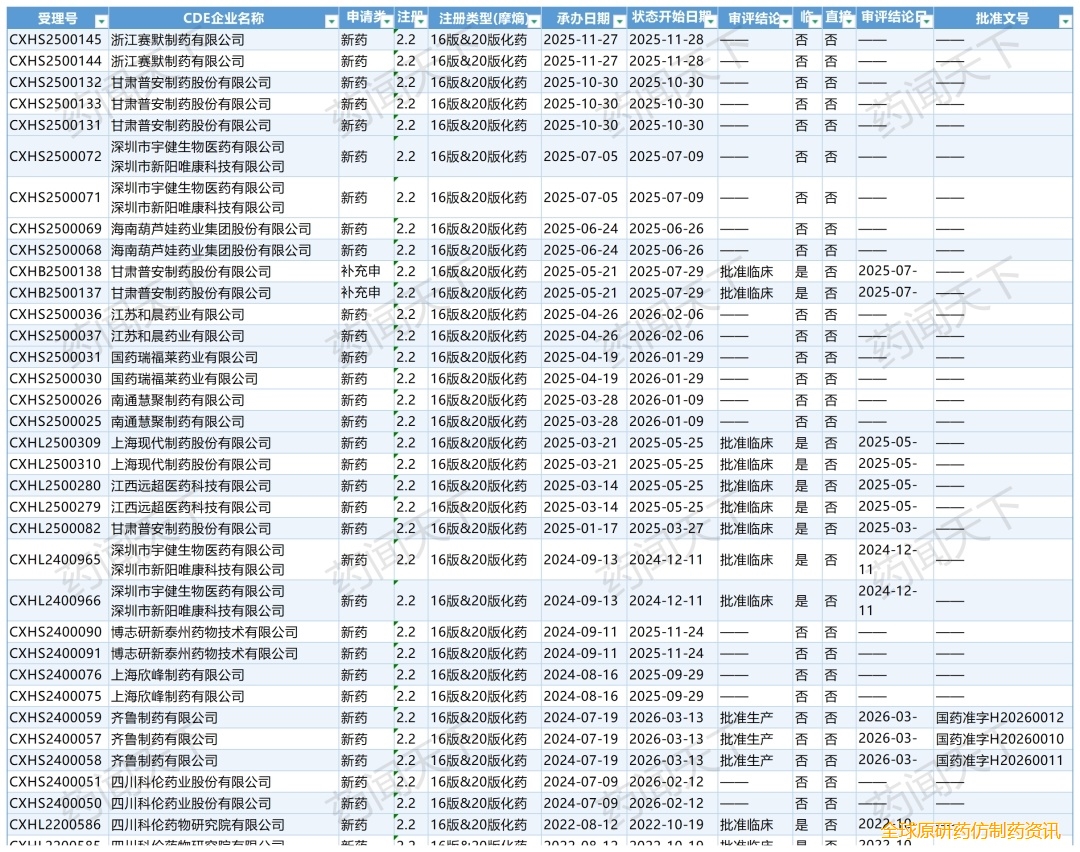Click the 补充申 cell for CXHB2500137
Viewport: 1080px width, 852px height.
point(360,293)
